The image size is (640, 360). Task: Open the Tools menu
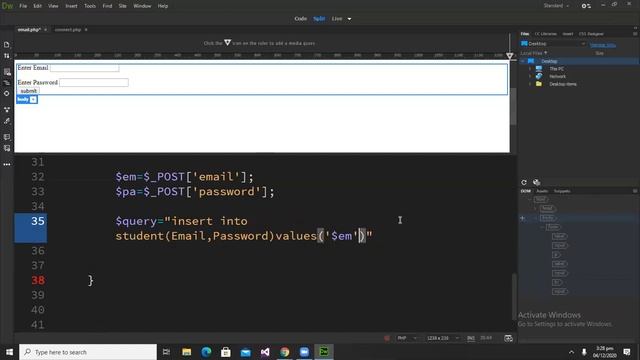(x=90, y=6)
